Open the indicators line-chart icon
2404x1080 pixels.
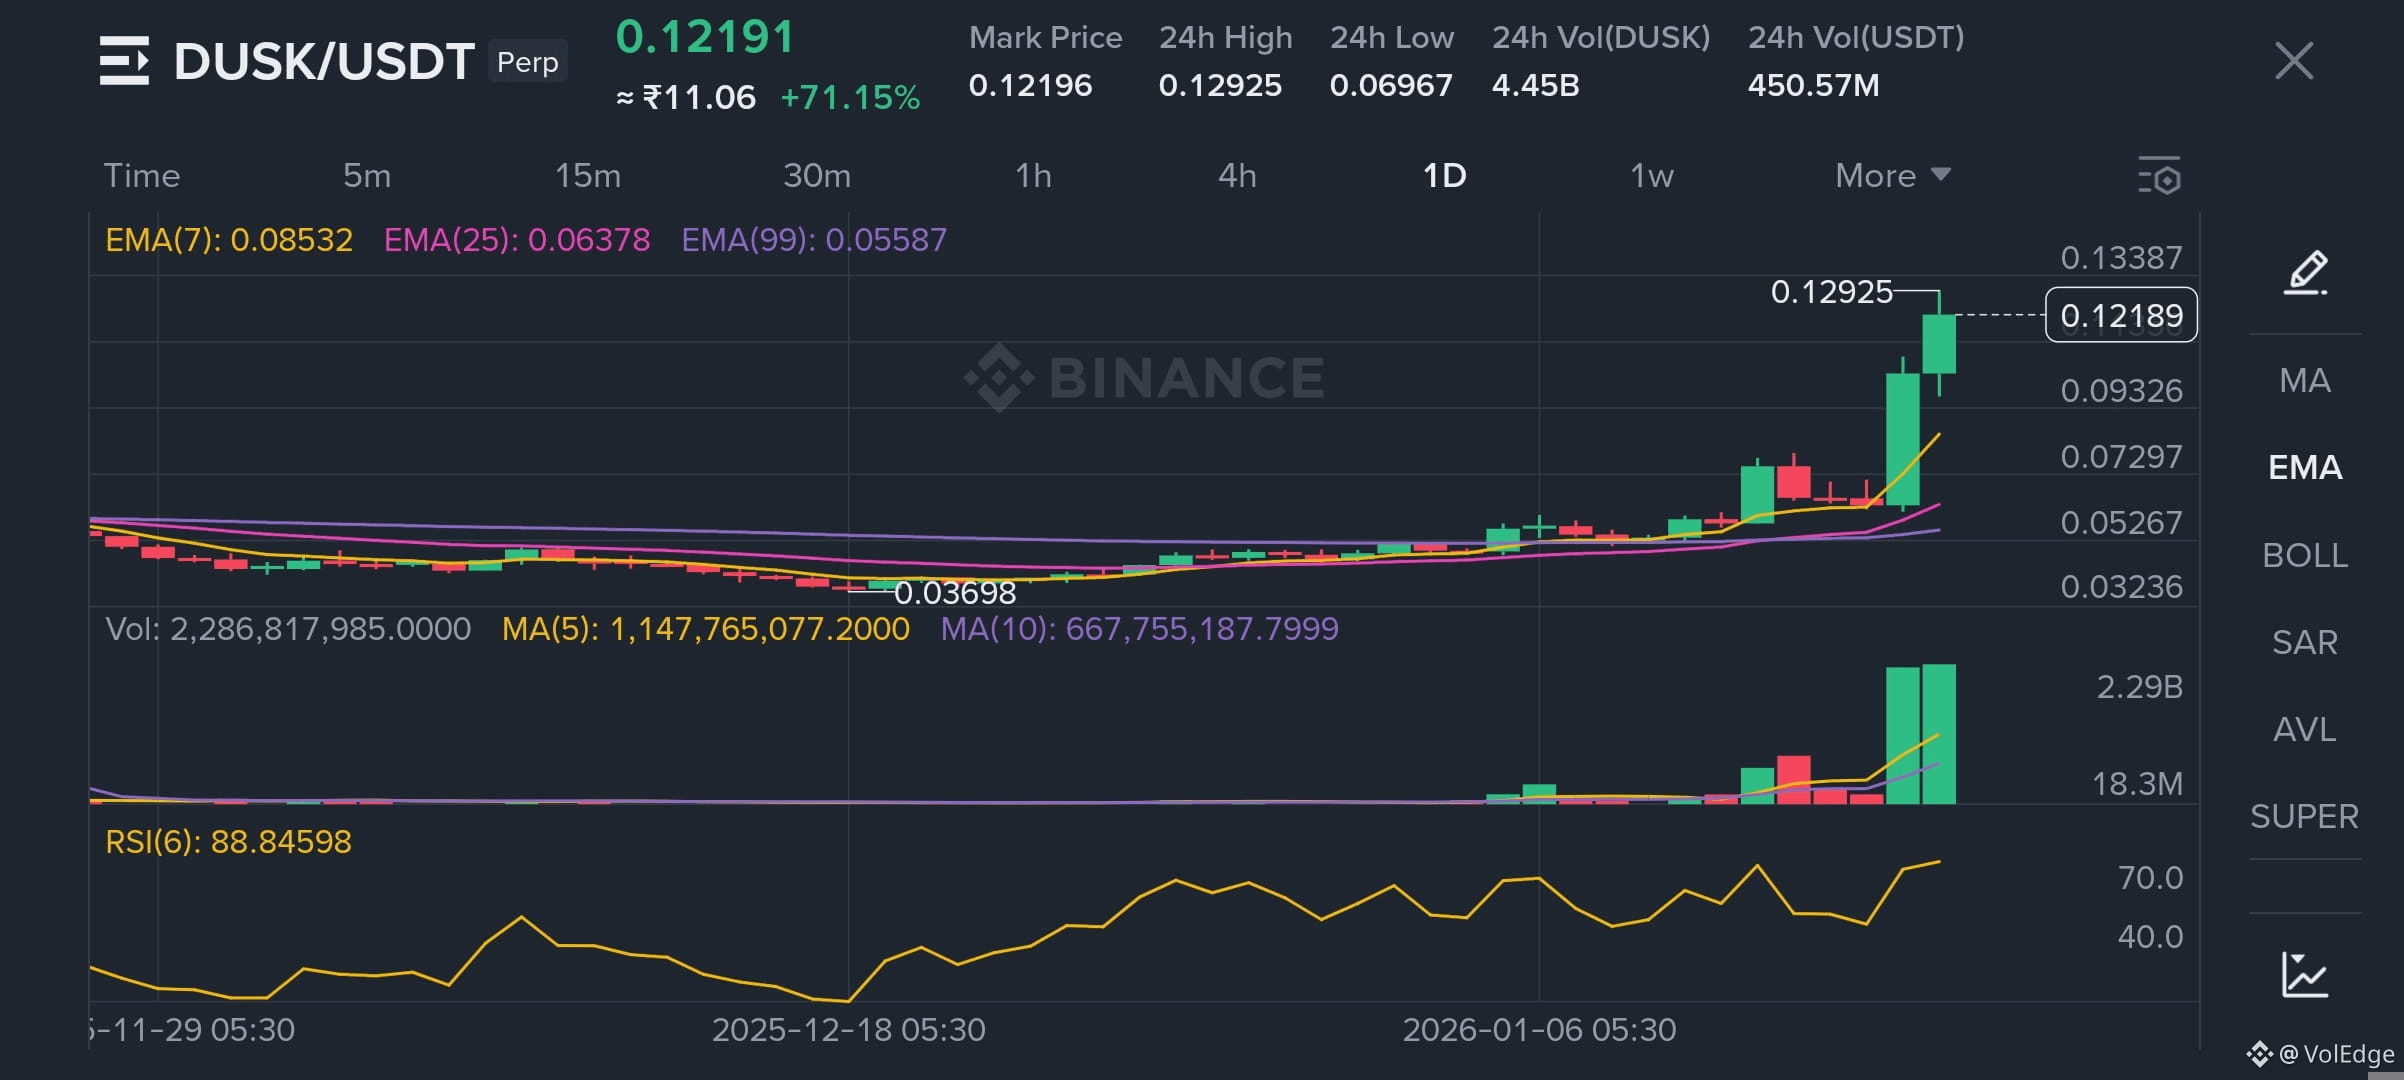tap(2305, 974)
